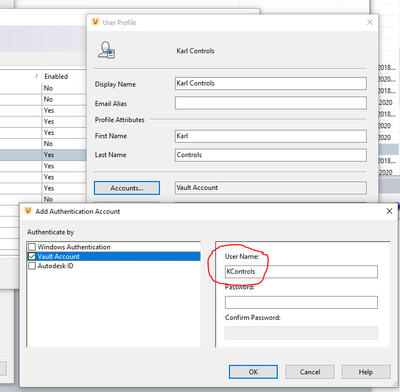Uncheck the Vault Account checkbox
Viewport: 400px width, 392px height.
point(32,256)
